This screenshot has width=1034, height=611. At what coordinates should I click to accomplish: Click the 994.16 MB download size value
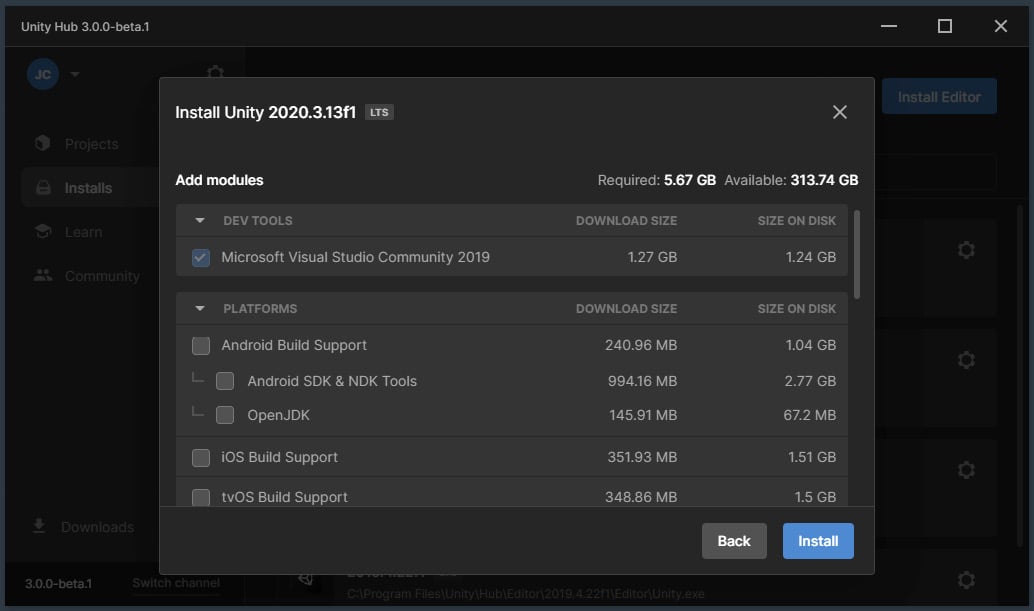(642, 381)
